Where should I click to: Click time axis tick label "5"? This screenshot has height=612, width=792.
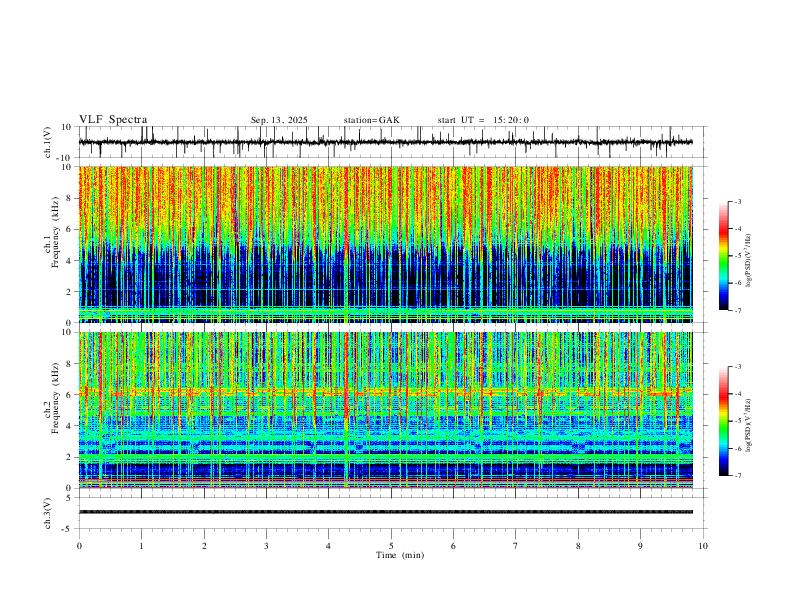pyautogui.click(x=391, y=546)
